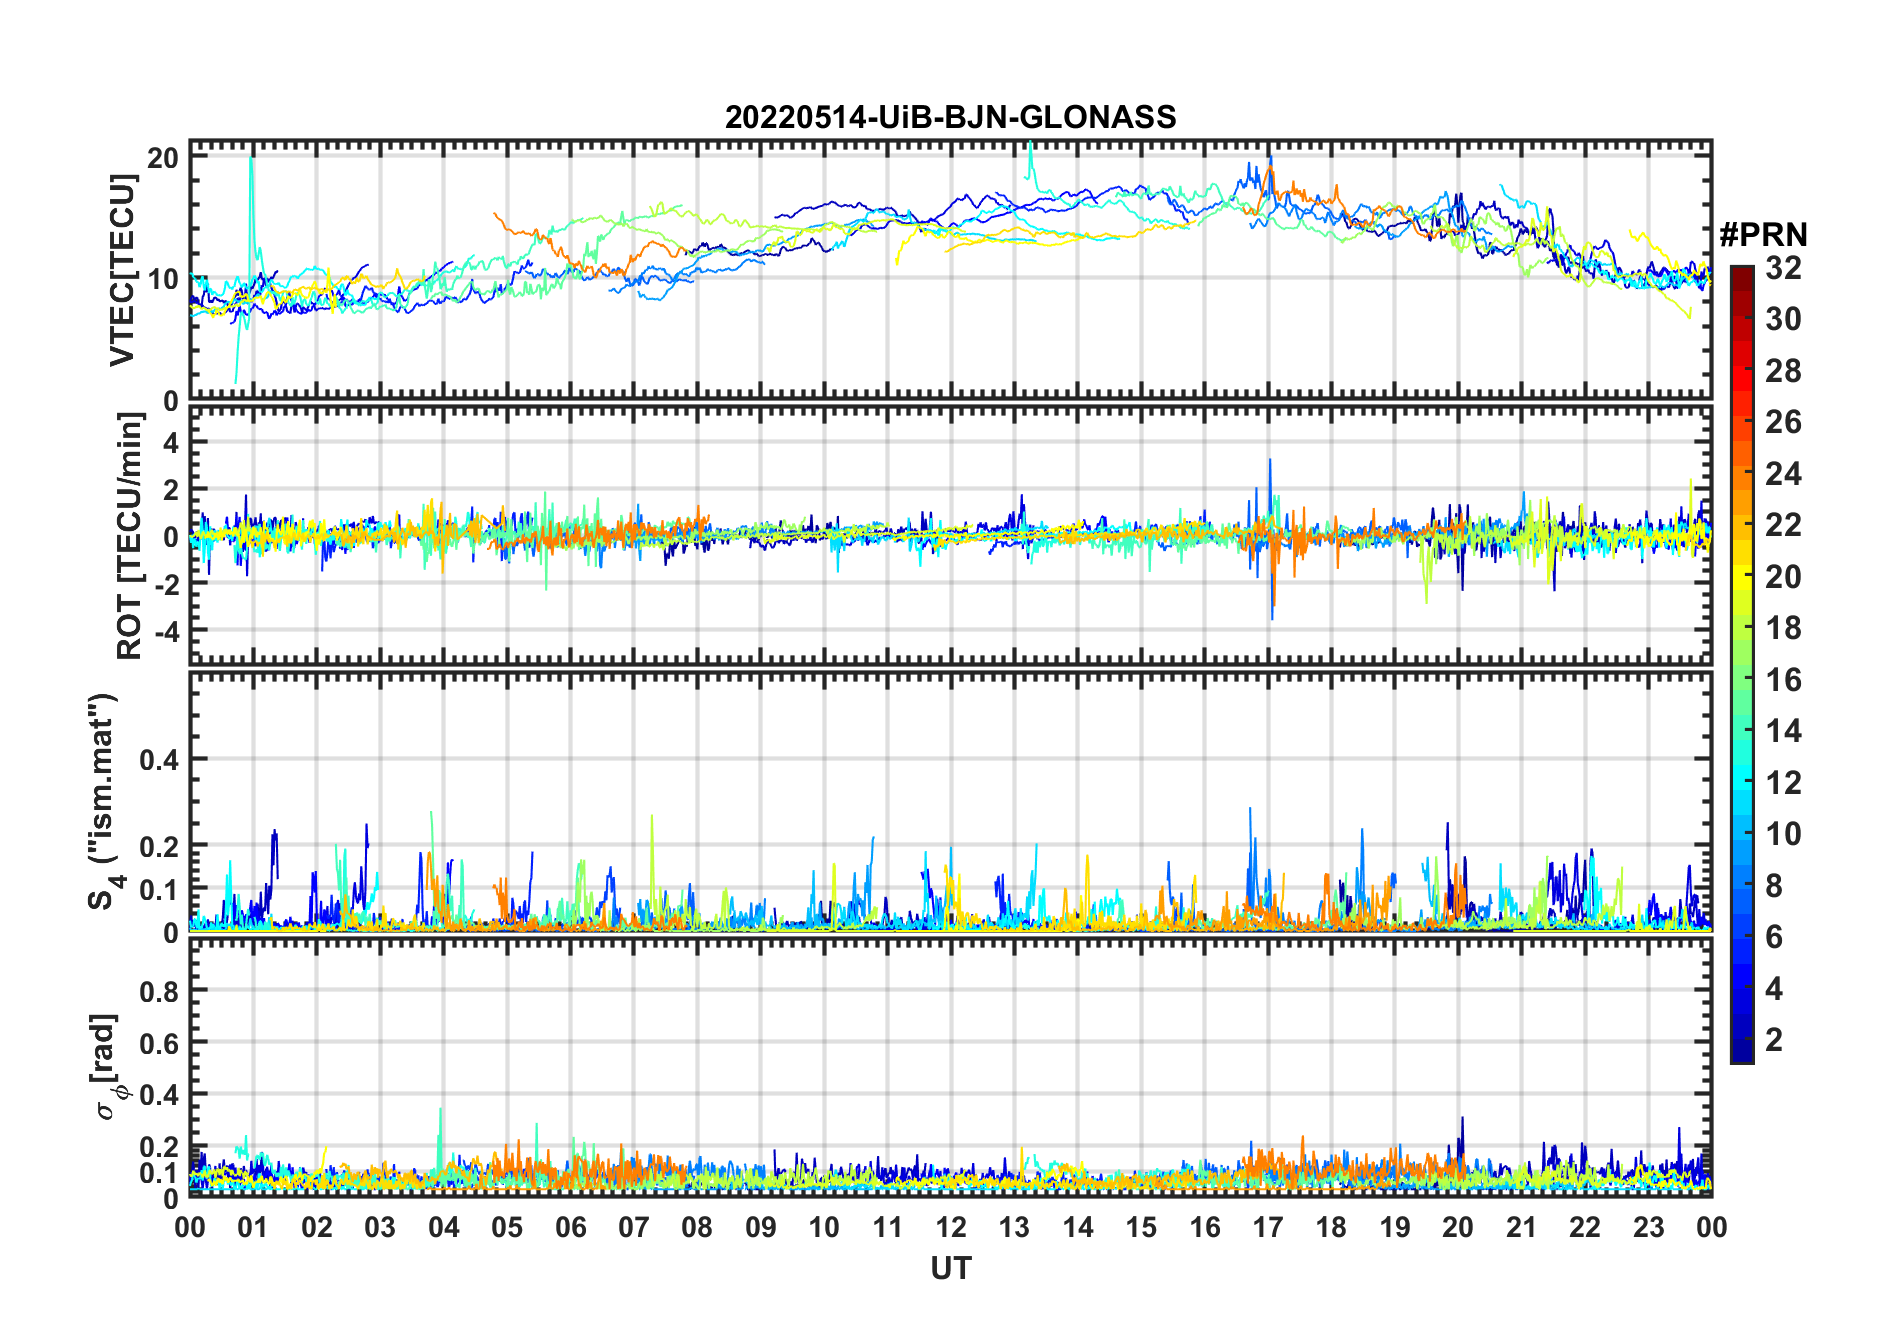Click the x-axis tick label 01
The width and height of the screenshot is (1902, 1330).
click(x=253, y=1227)
